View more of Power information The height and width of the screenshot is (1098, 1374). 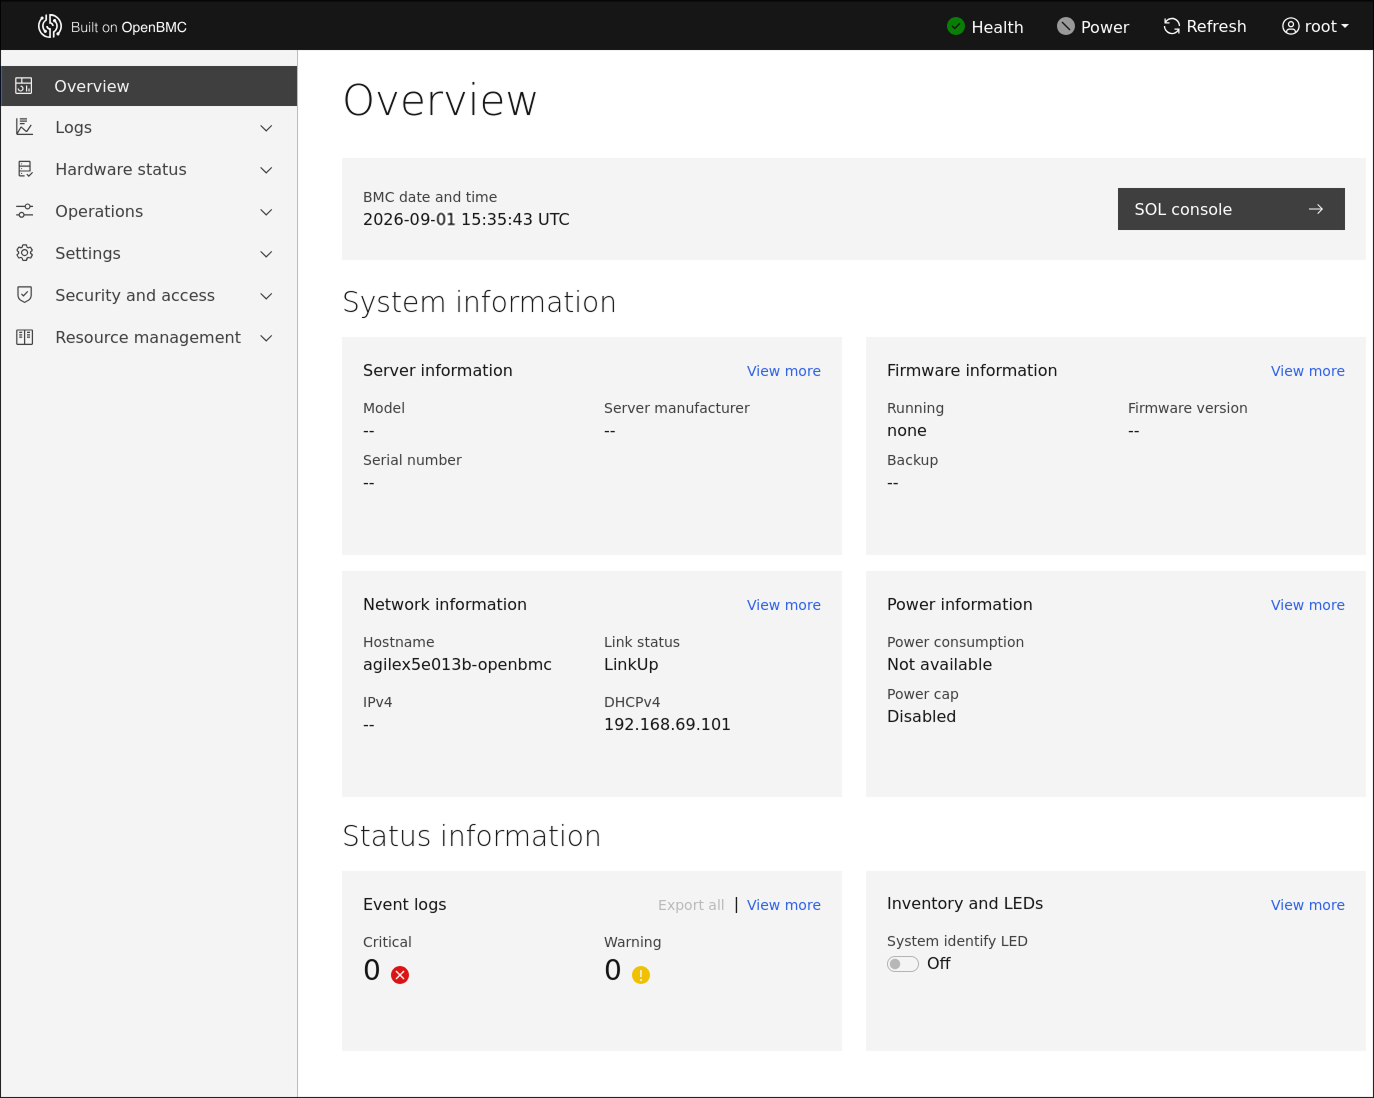pyautogui.click(x=1308, y=605)
